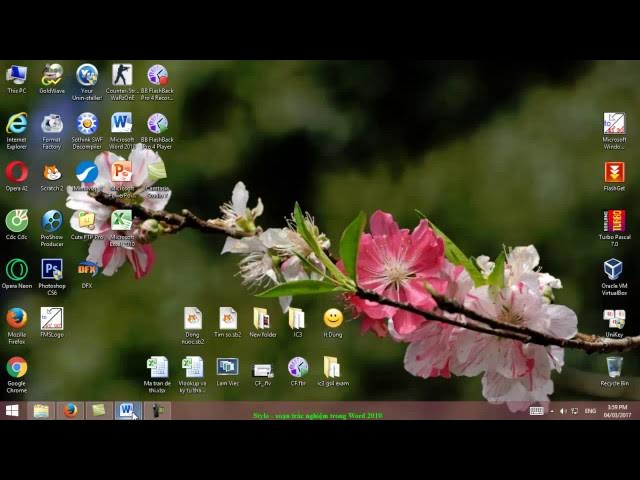
Task: Select the Dong nuoc.sb2 file
Action: pyautogui.click(x=192, y=326)
